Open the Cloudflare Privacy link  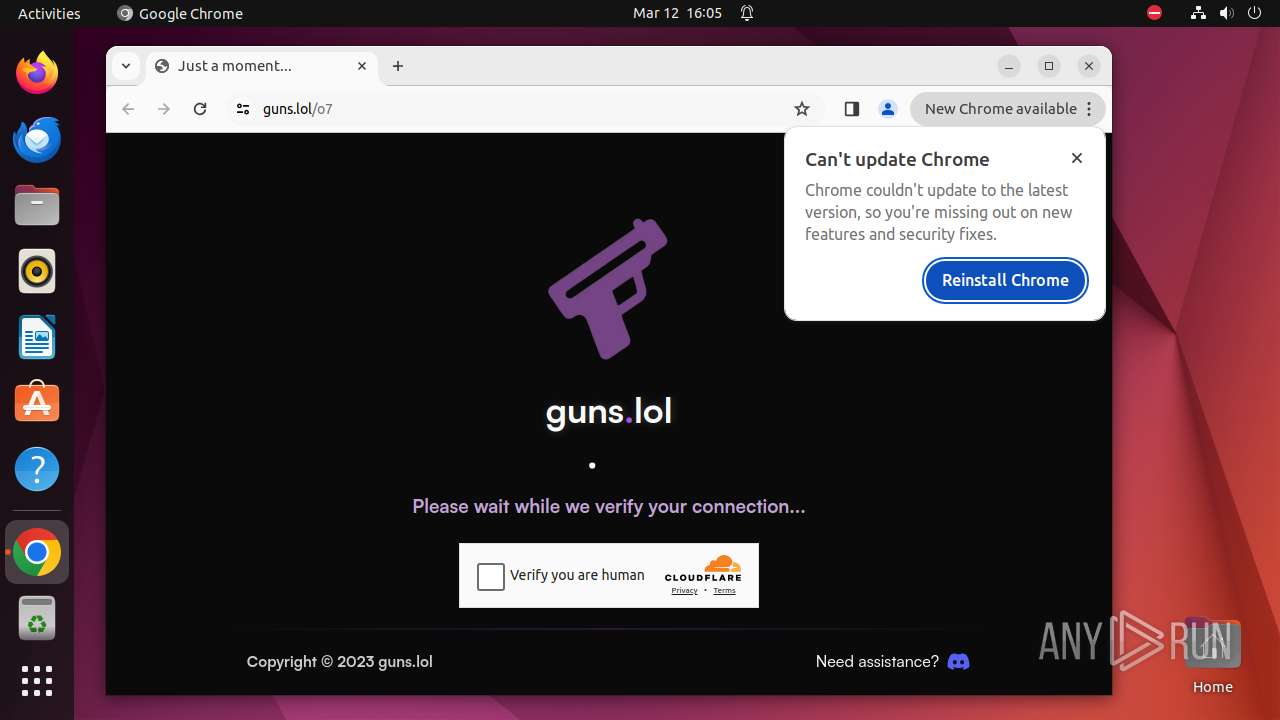click(684, 591)
